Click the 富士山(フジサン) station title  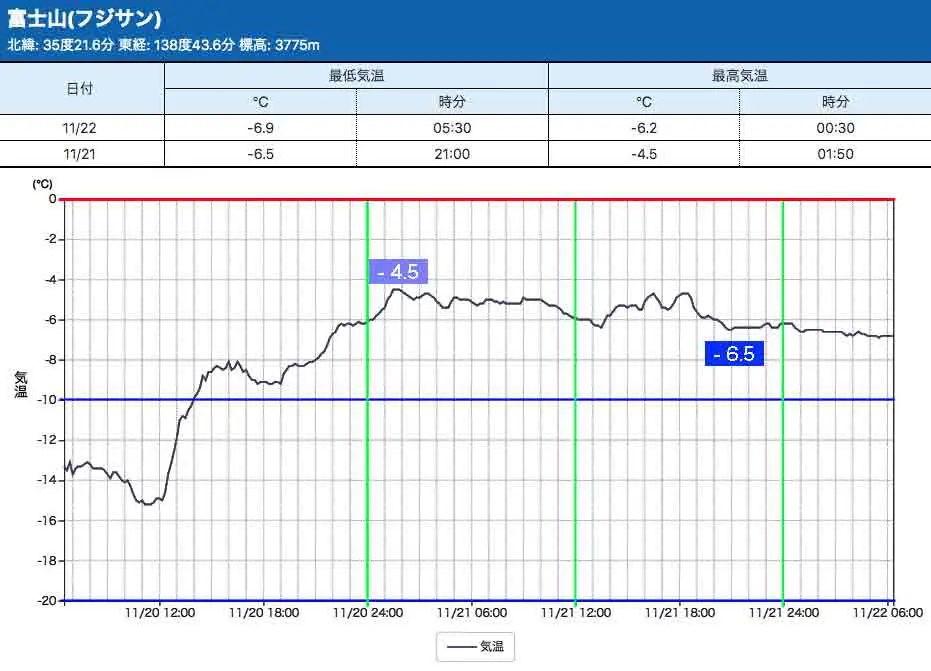point(84,18)
